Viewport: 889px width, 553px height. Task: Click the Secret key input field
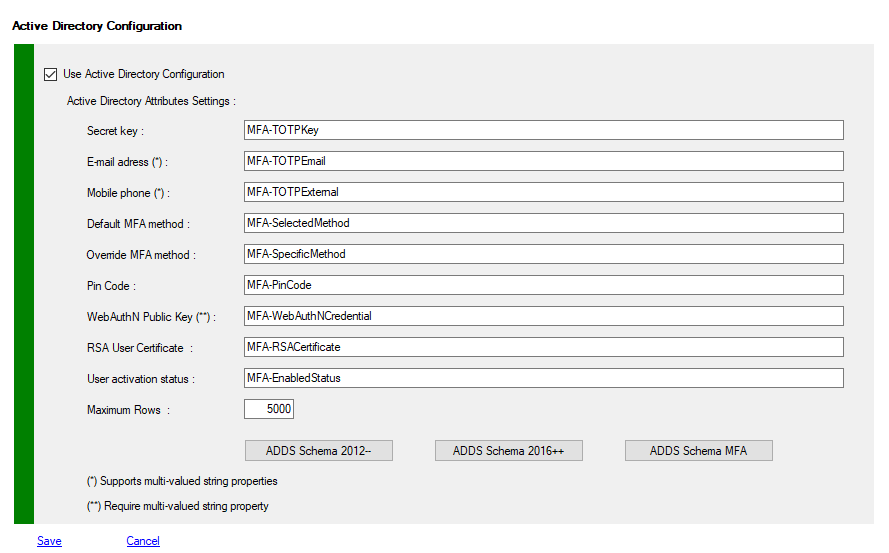[543, 130]
